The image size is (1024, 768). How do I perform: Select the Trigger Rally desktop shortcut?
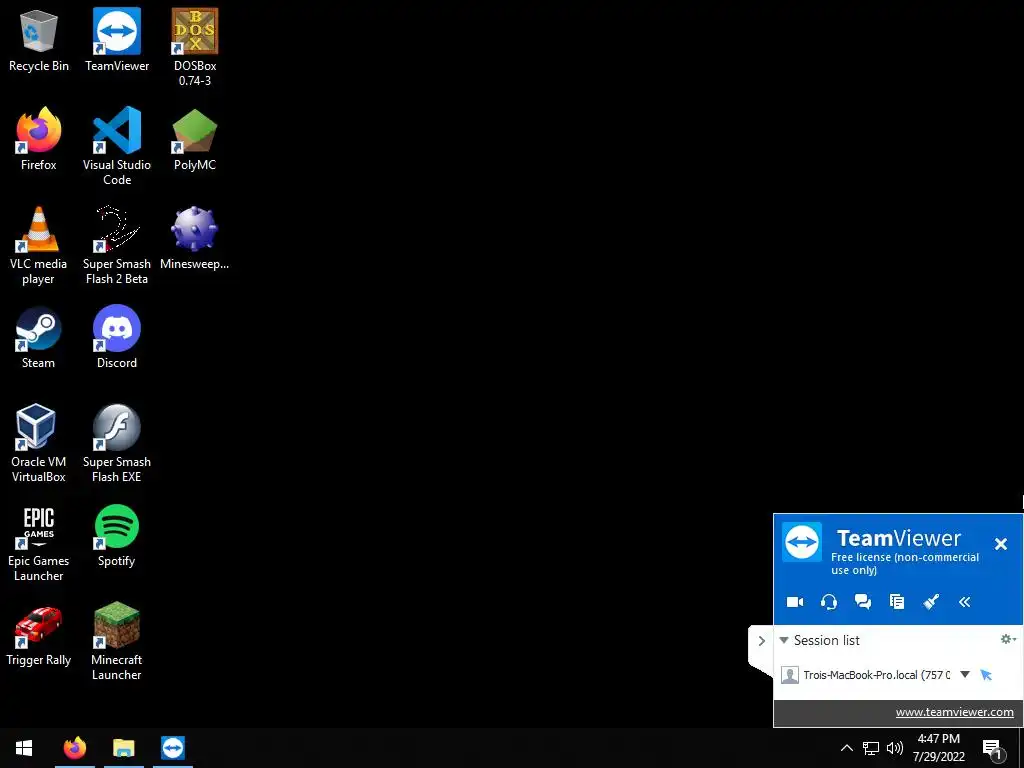coord(39,635)
